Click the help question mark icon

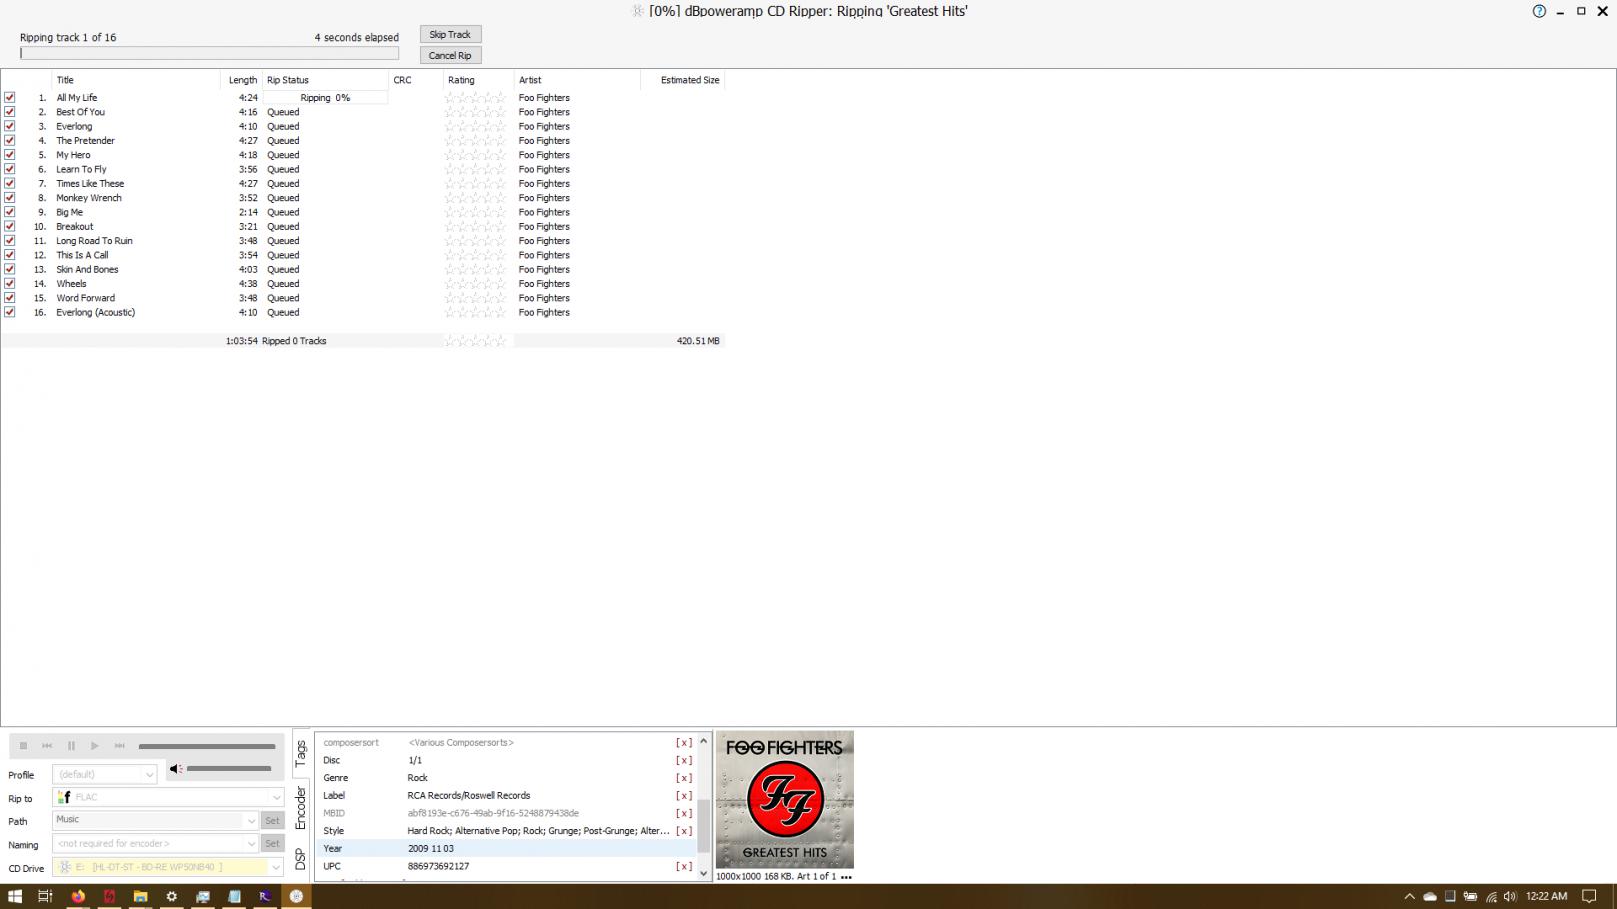coord(1539,11)
